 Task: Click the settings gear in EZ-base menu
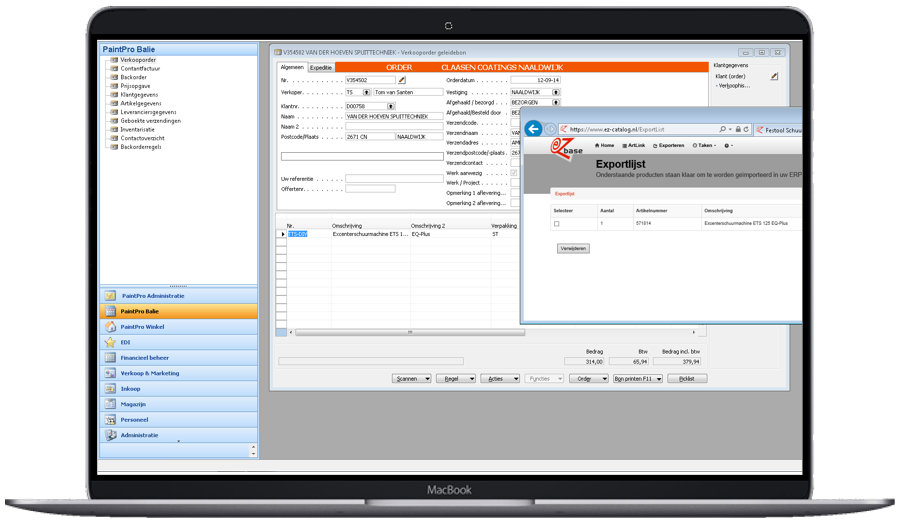point(728,145)
